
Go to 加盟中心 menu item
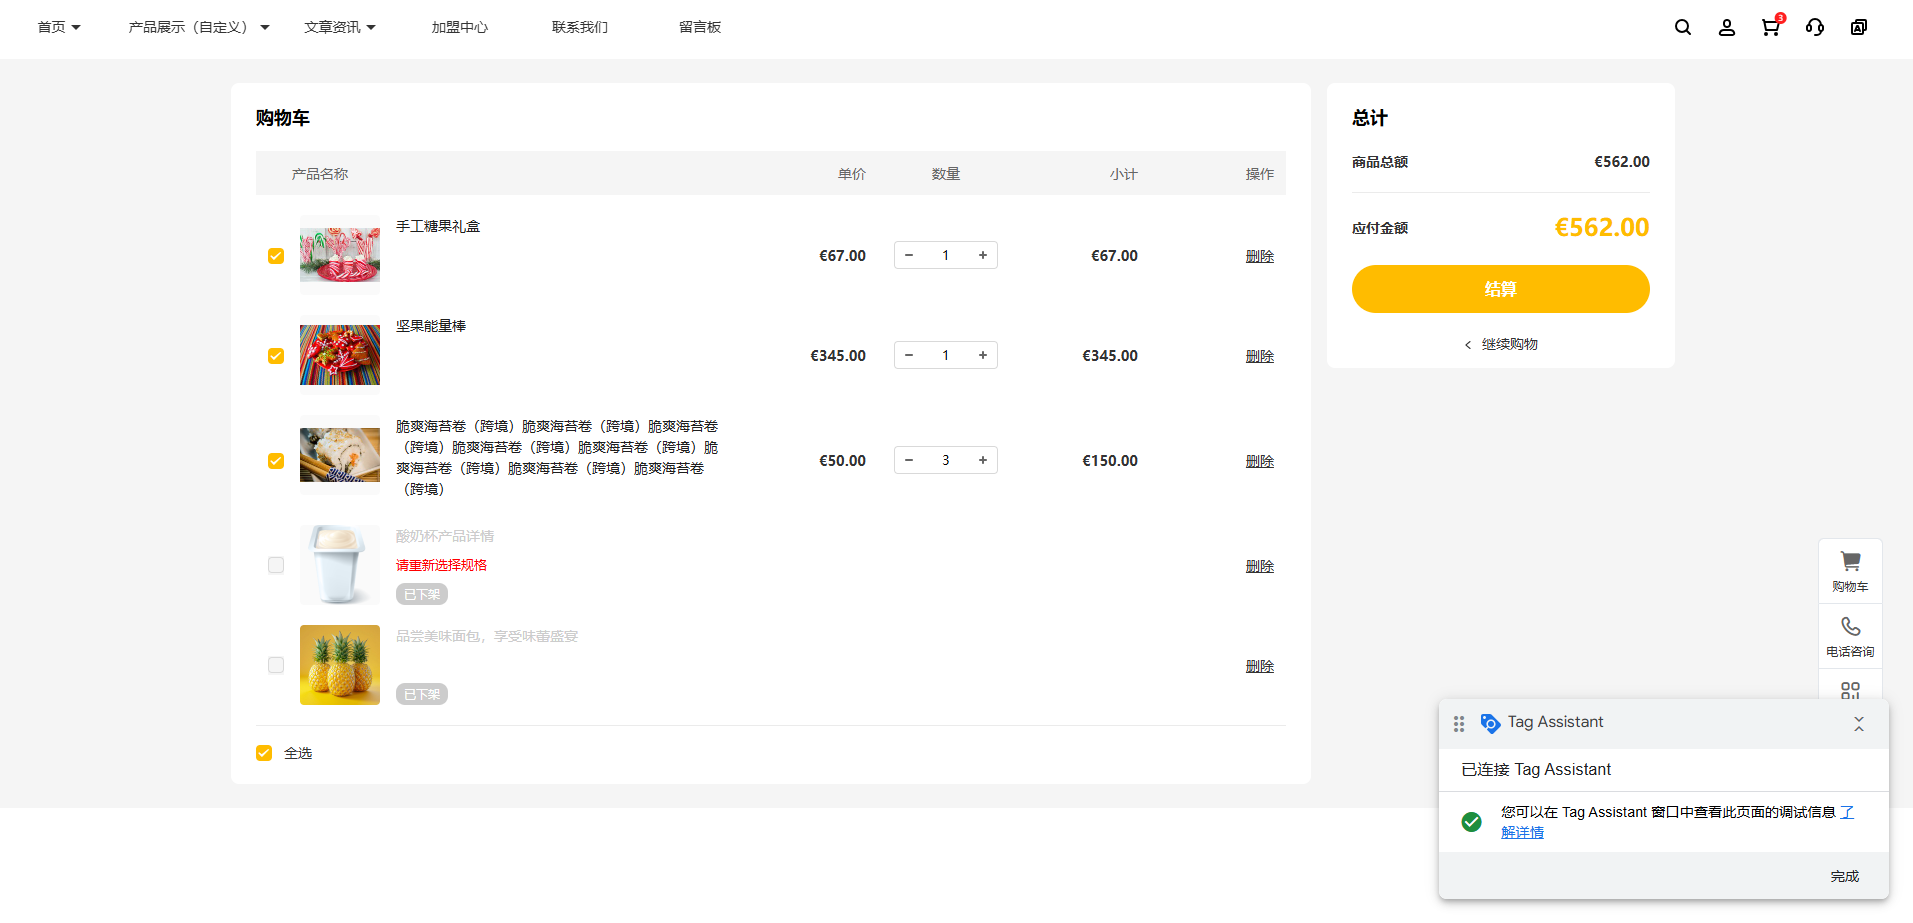pyautogui.click(x=460, y=28)
